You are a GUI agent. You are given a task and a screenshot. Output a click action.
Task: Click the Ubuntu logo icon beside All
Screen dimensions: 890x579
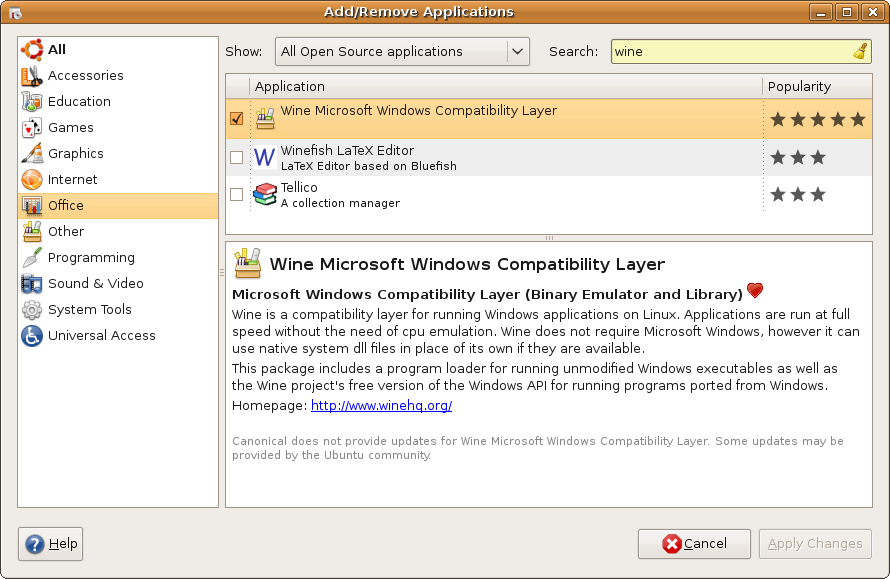(x=32, y=49)
